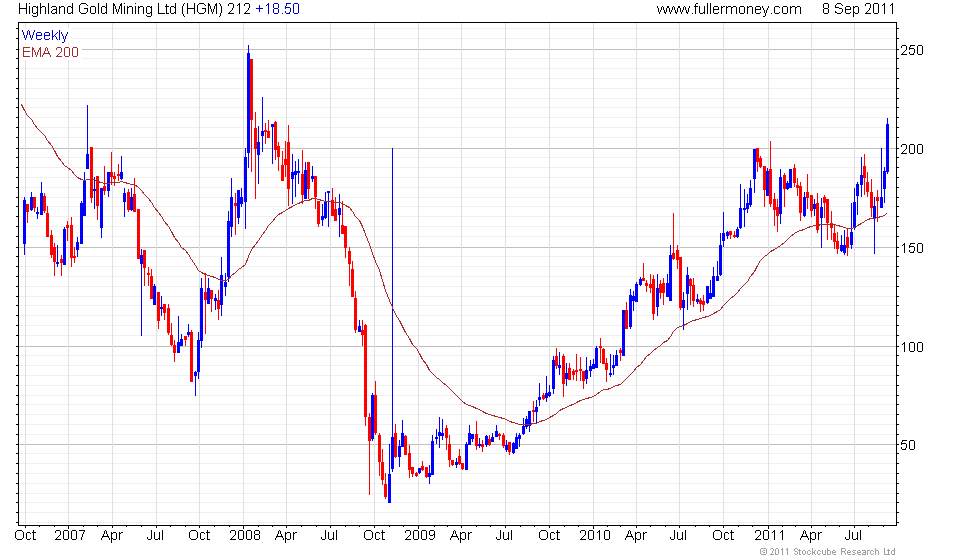
Task: Select the 'Weekly' legend label
Action: pos(44,36)
